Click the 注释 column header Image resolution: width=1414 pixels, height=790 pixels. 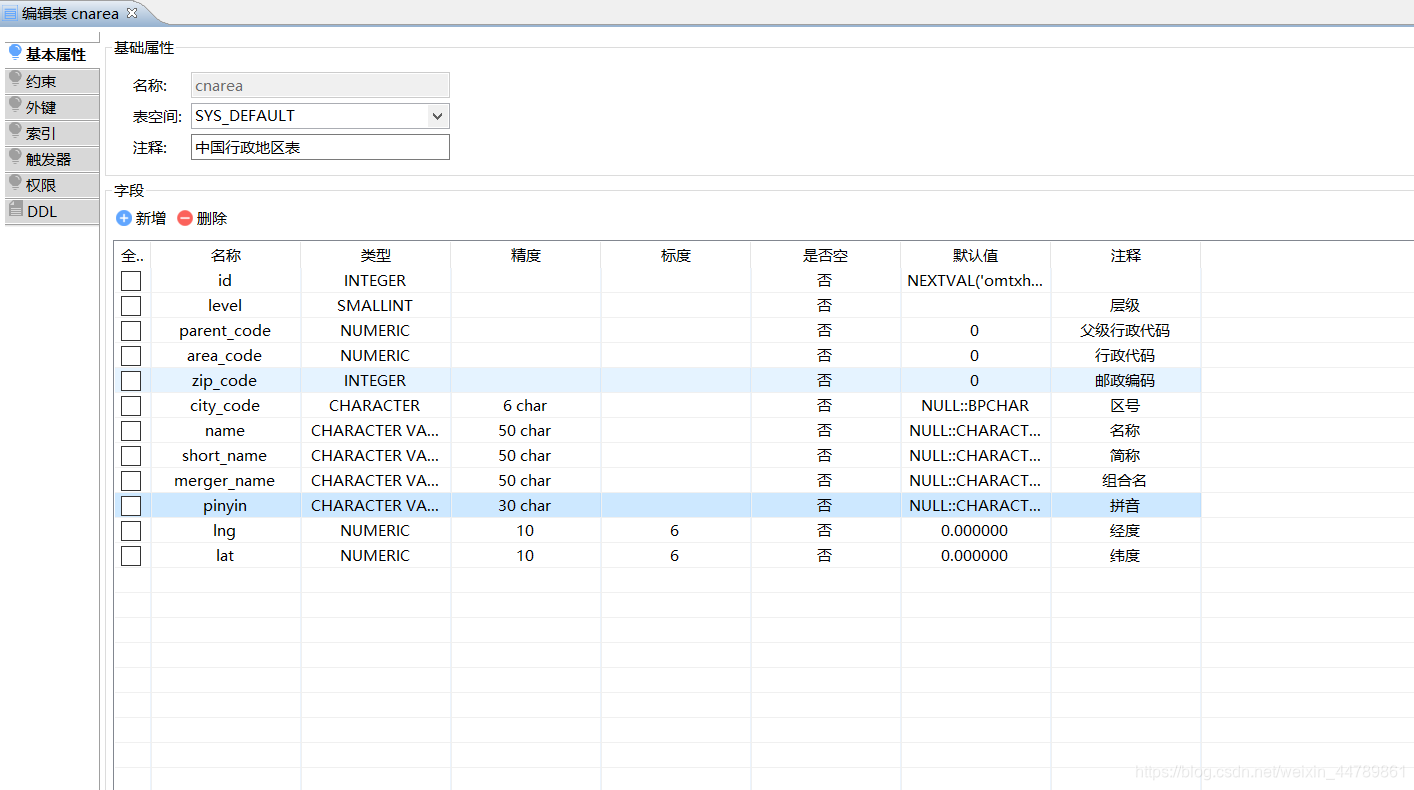[x=1125, y=256]
